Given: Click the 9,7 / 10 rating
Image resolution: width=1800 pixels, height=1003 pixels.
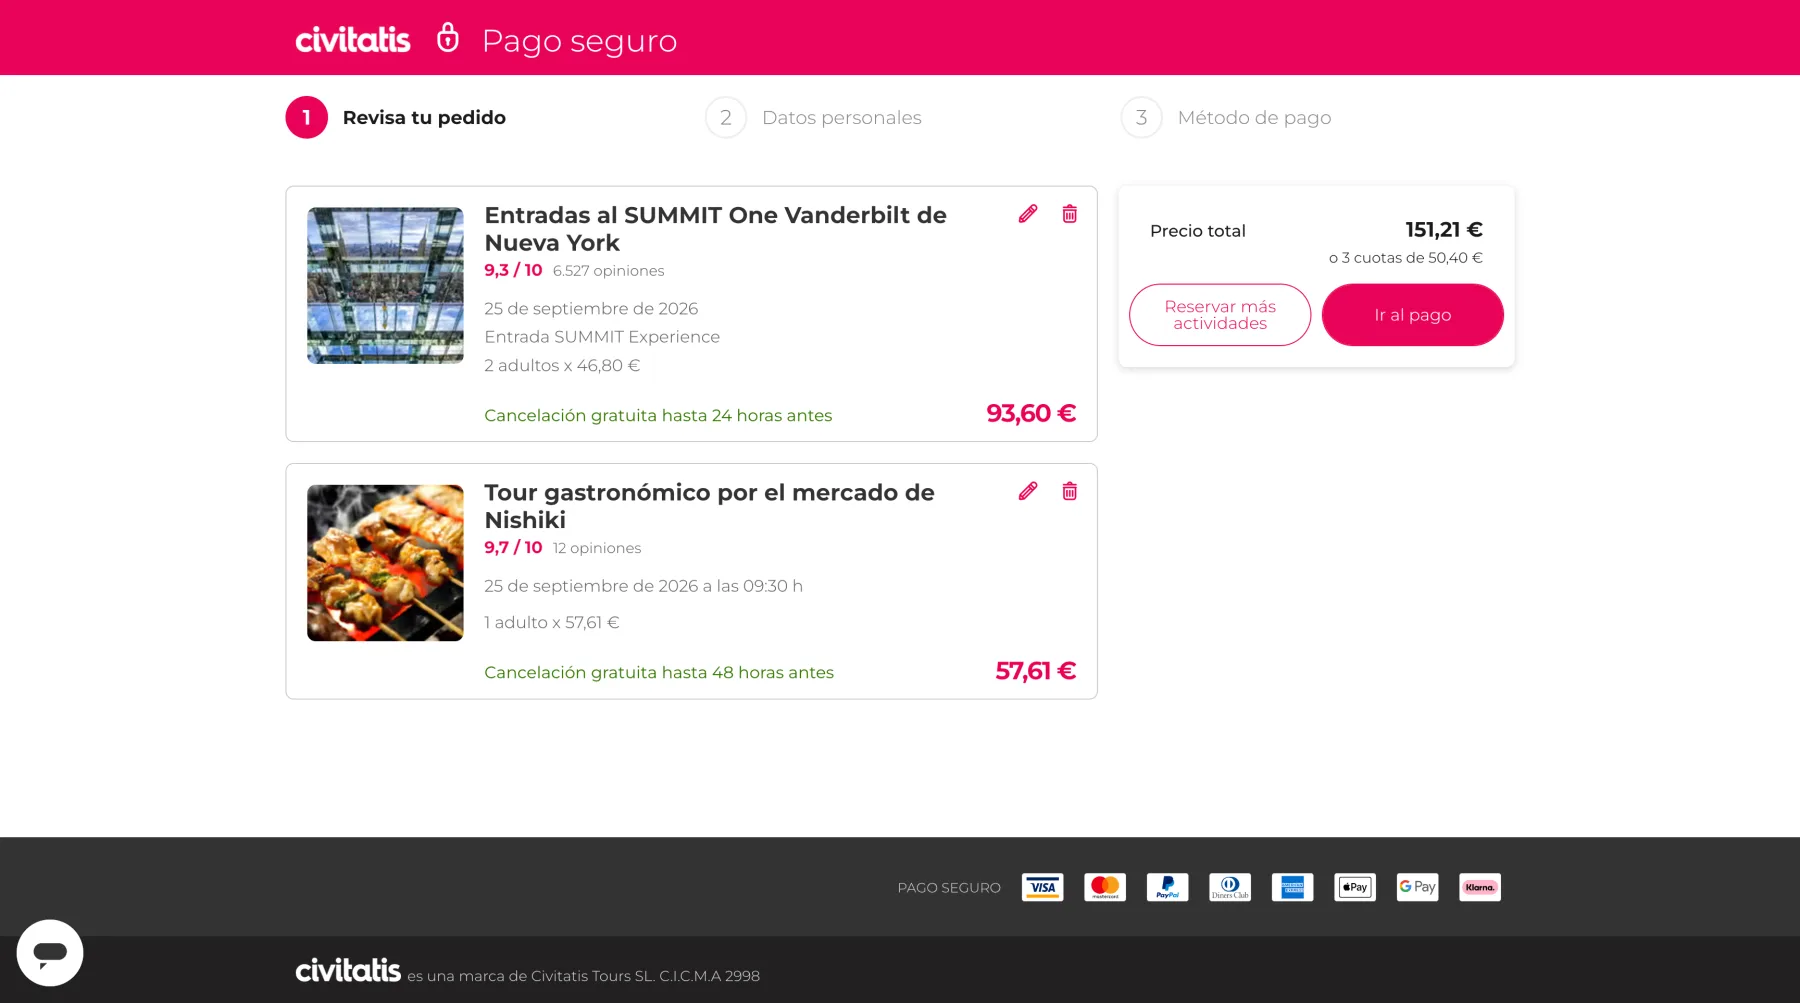Looking at the screenshot, I should pos(513,547).
